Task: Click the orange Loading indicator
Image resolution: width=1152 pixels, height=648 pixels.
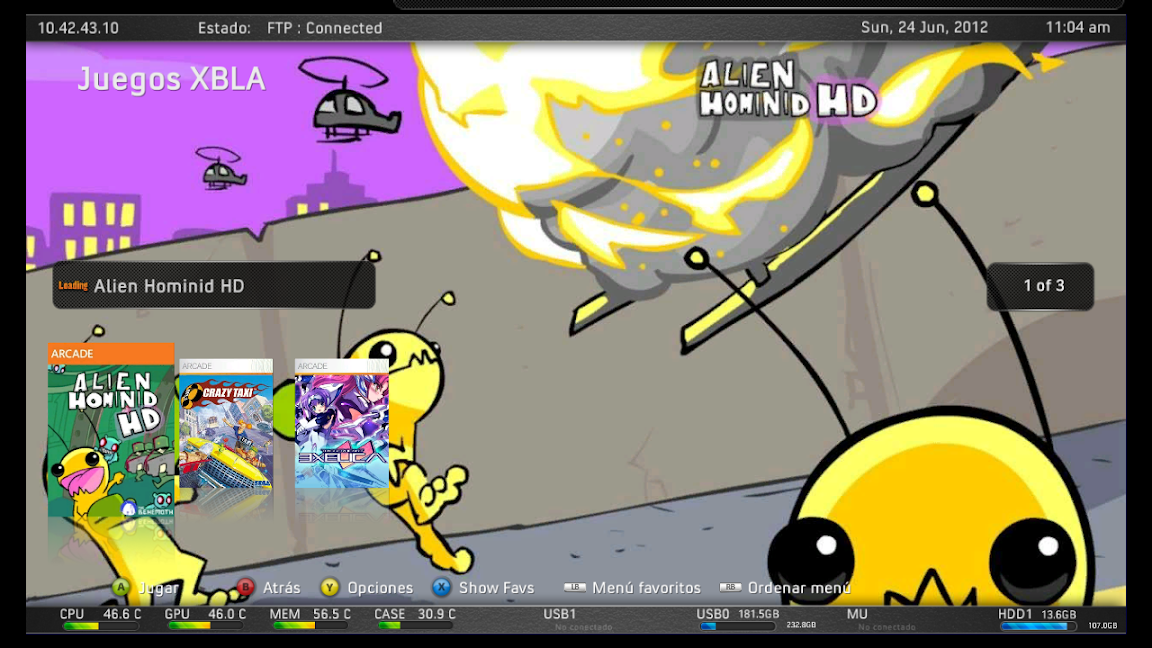Action: (x=73, y=286)
